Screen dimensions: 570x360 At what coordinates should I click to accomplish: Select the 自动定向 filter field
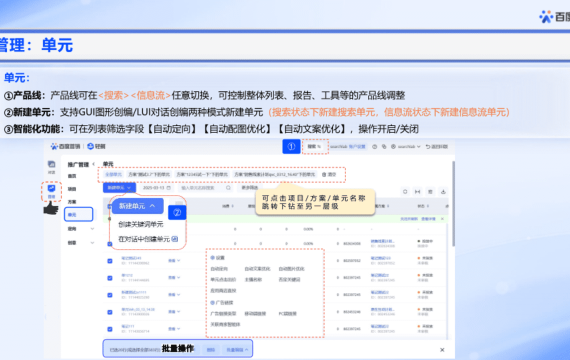[x=219, y=269]
